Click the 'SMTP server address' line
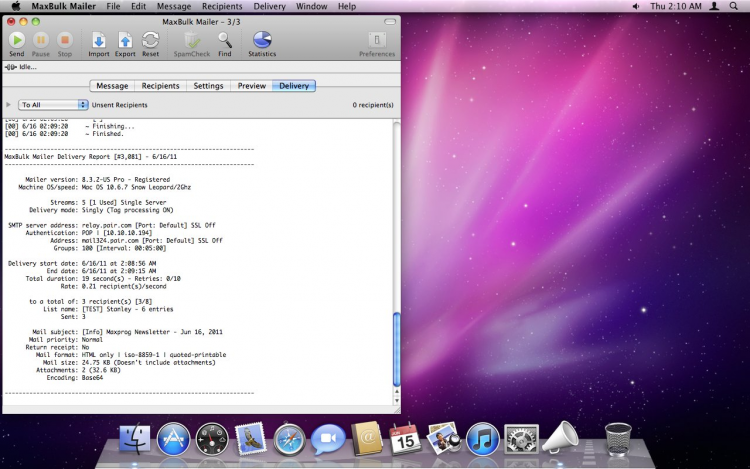750x469 pixels. [112, 225]
